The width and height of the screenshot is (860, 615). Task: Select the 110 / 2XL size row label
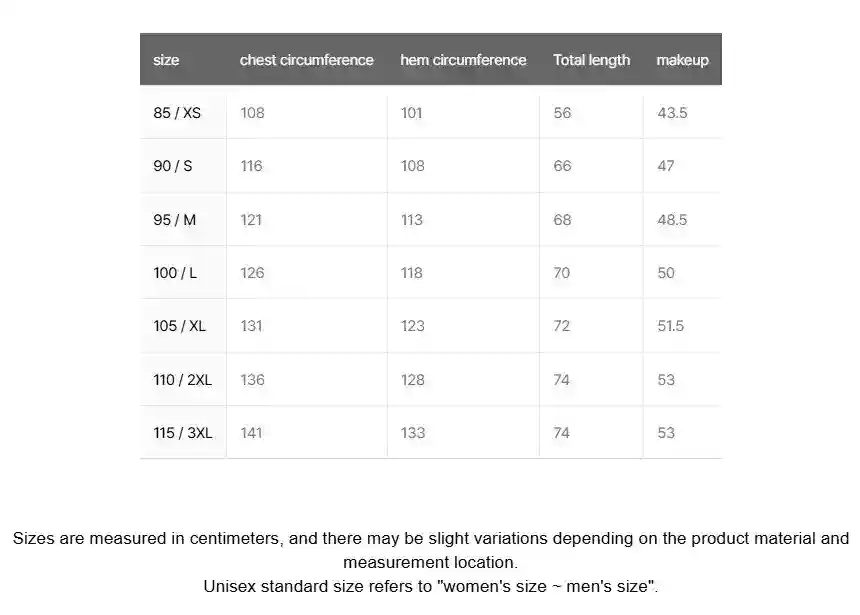(182, 380)
